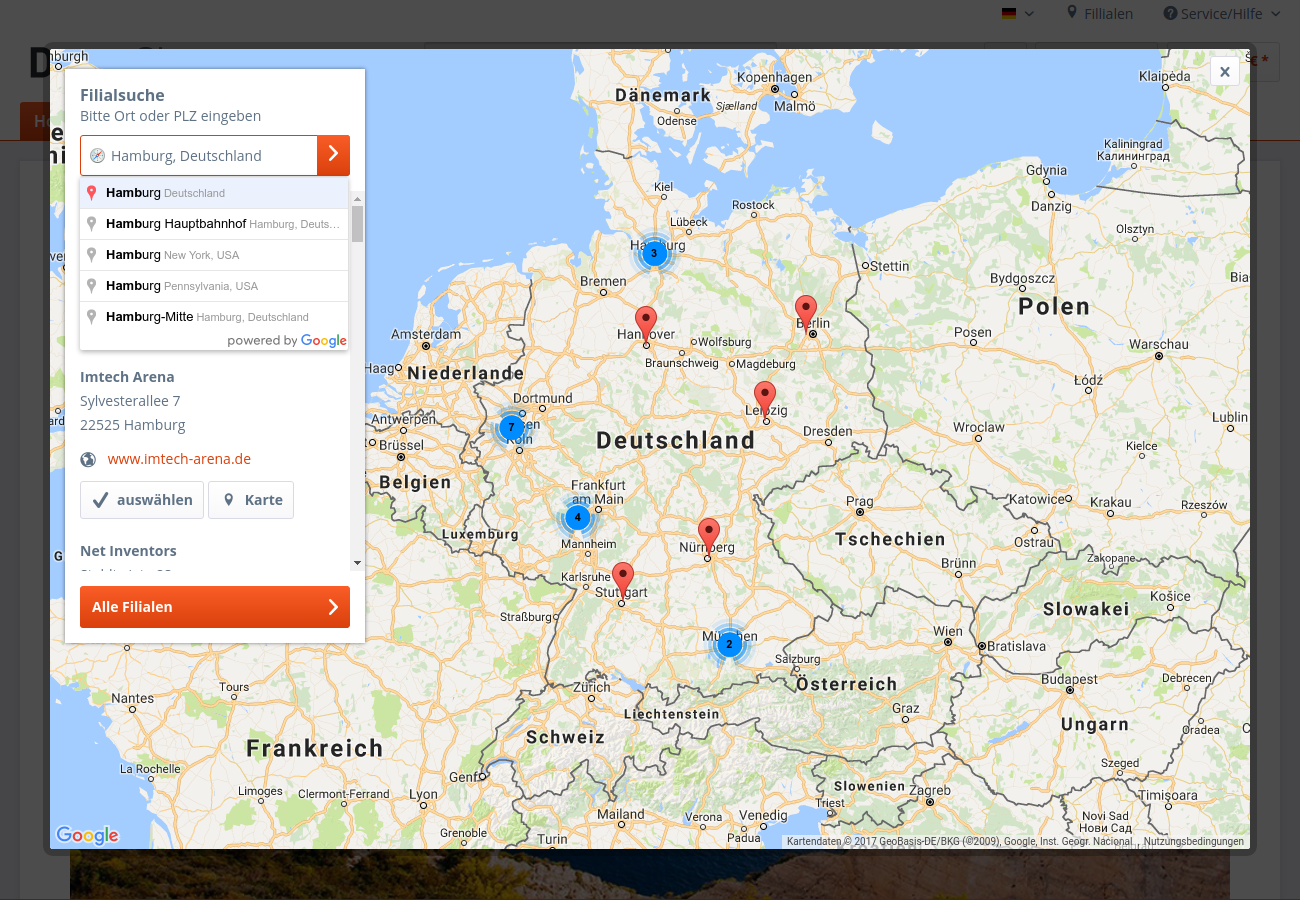Click the Österreich label on the map
Viewport: 1300px width, 900px height.
(847, 685)
